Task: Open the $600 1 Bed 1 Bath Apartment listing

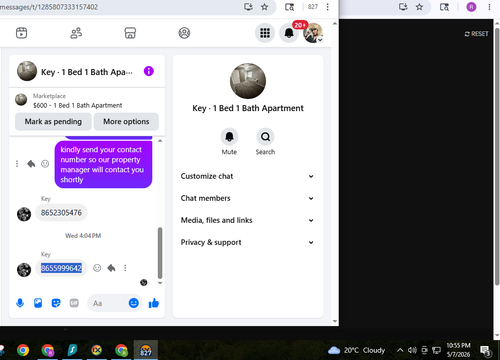Action: pos(77,105)
